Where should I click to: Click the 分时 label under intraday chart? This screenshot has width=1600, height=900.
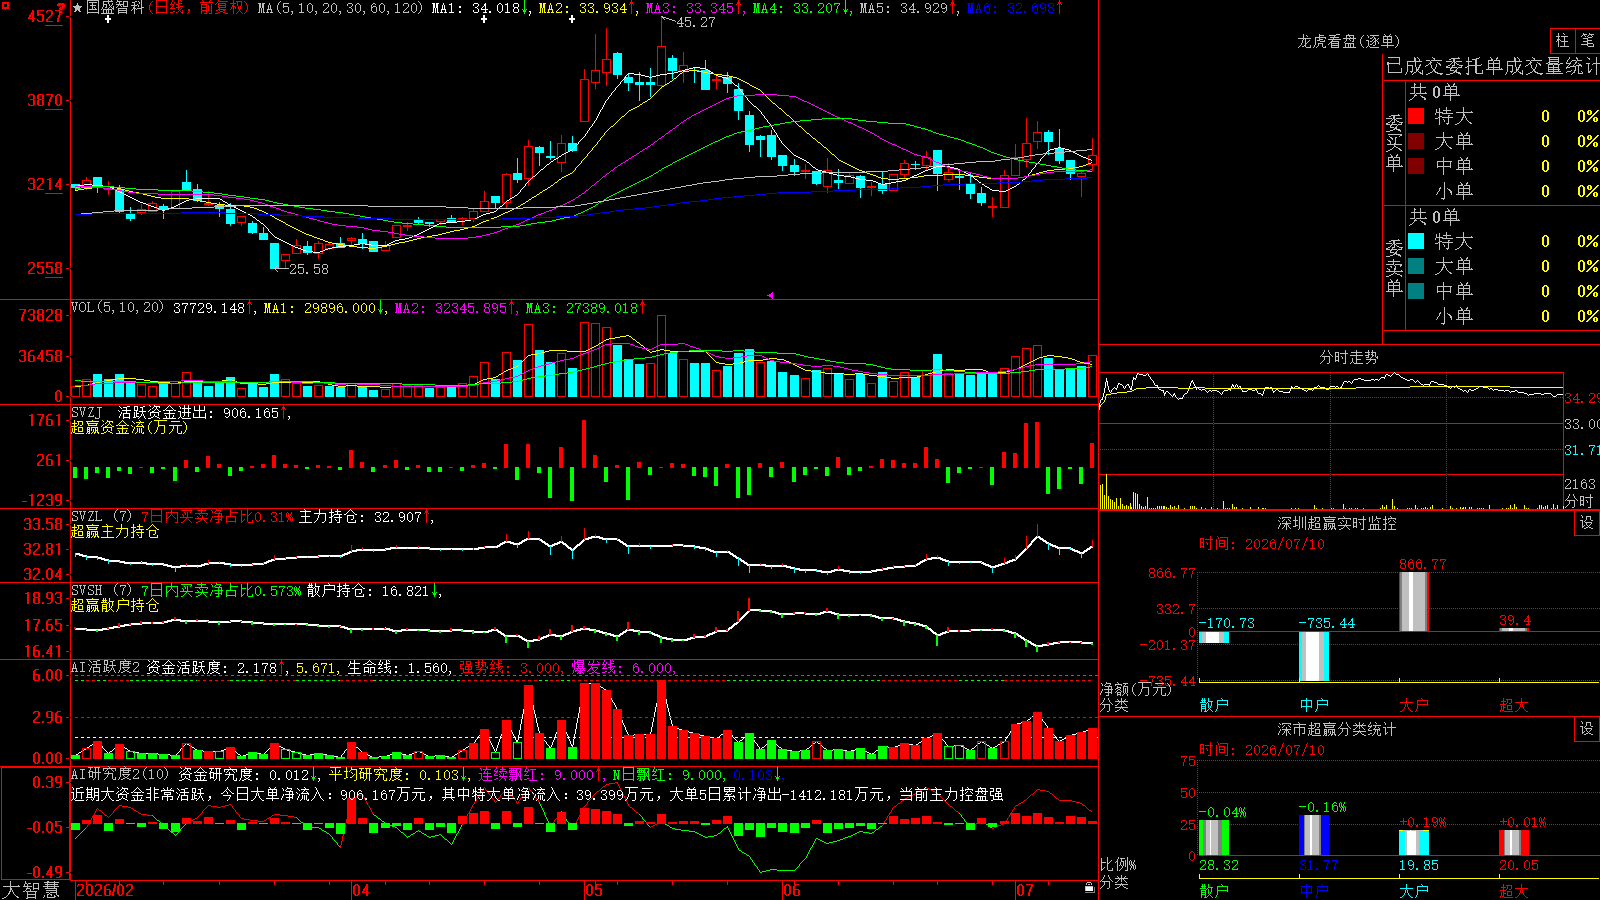pos(1579,501)
